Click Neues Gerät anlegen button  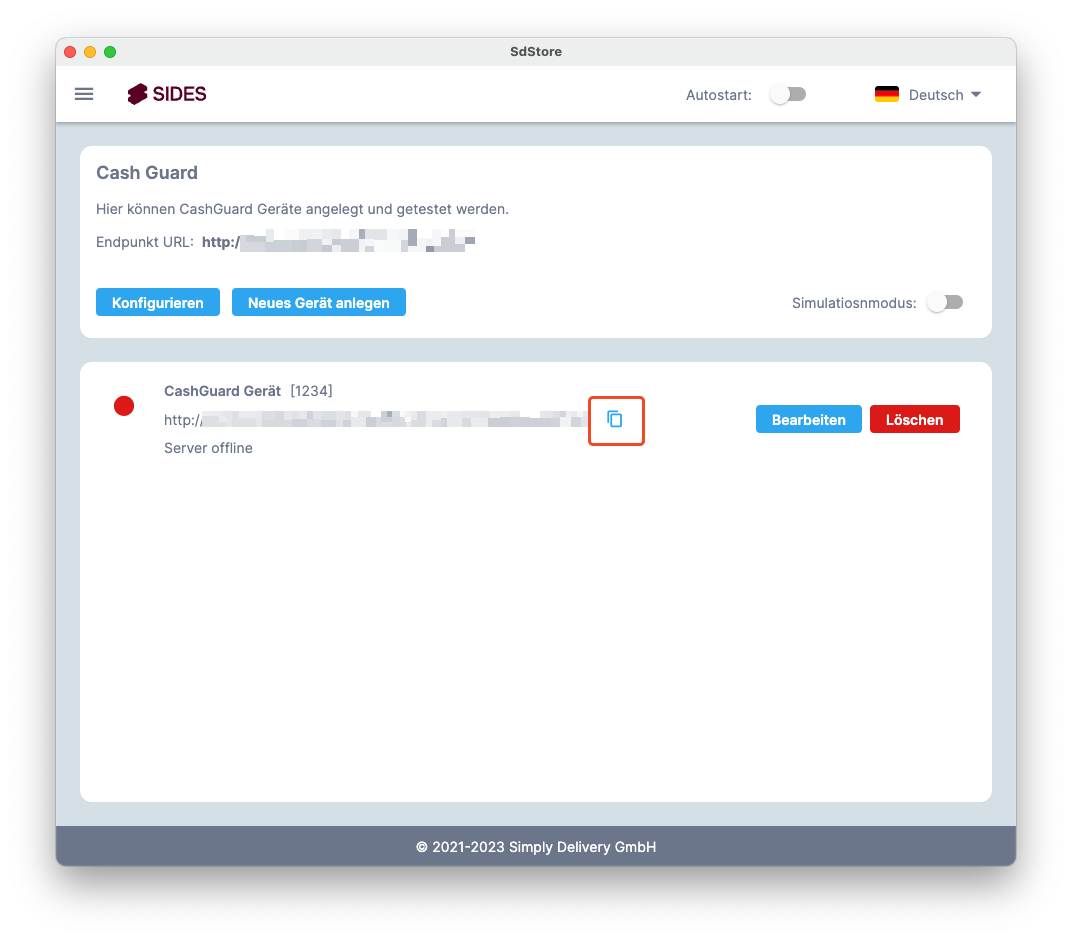click(319, 302)
